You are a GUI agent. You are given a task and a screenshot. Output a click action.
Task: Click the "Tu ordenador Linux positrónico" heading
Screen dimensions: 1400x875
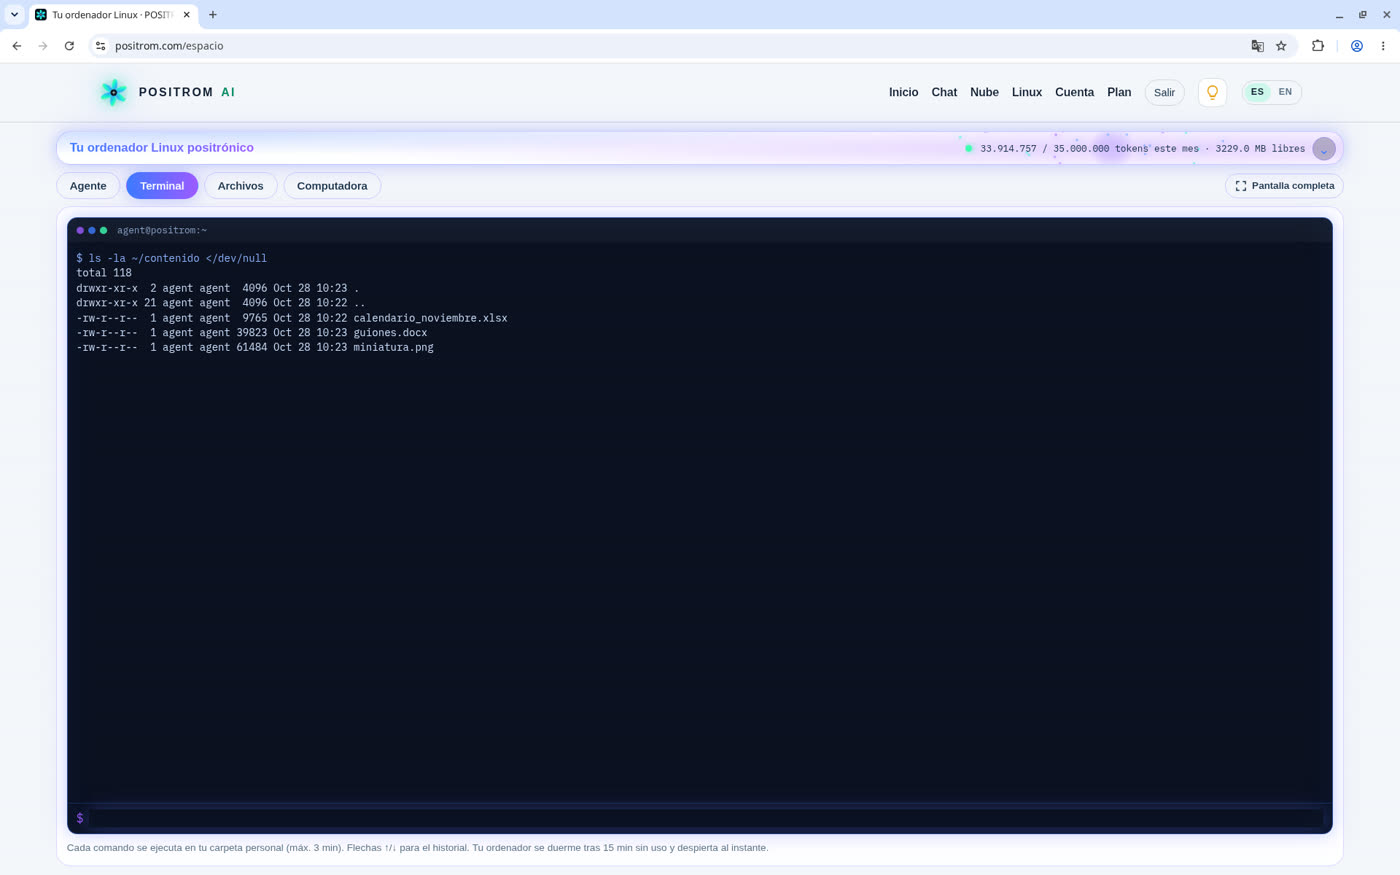(x=162, y=148)
